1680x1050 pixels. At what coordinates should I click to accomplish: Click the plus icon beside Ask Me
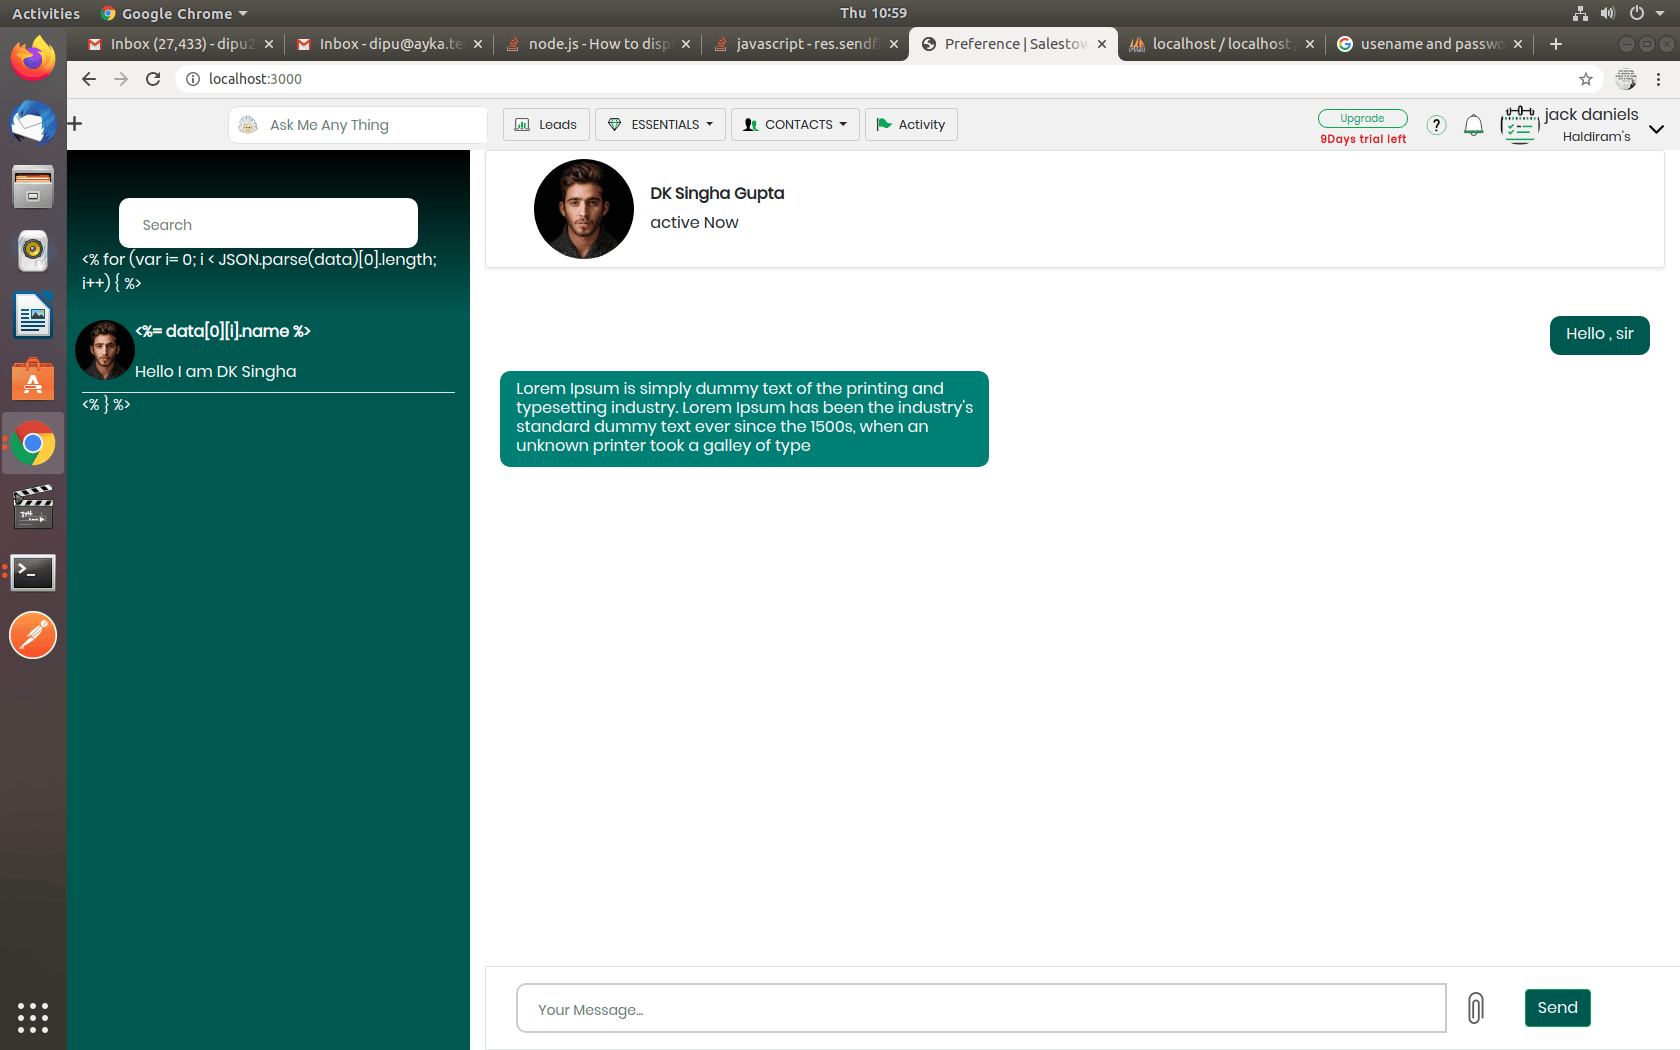(75, 124)
